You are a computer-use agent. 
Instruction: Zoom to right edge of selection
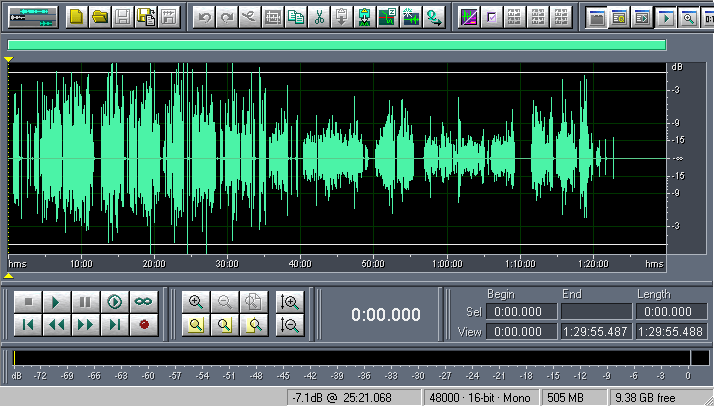tap(254, 325)
